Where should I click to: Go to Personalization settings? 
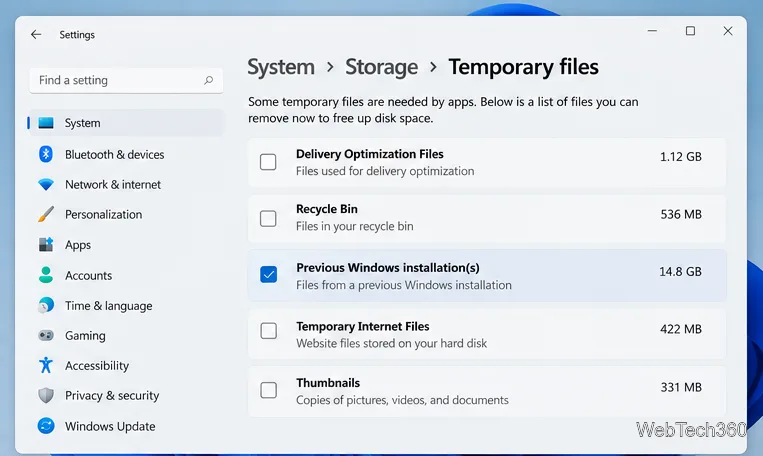(127, 214)
